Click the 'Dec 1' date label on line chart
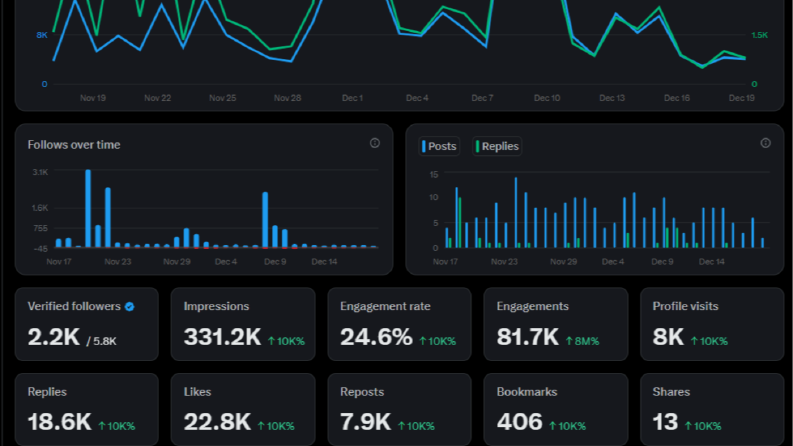The height and width of the screenshot is (446, 793). tap(352, 98)
